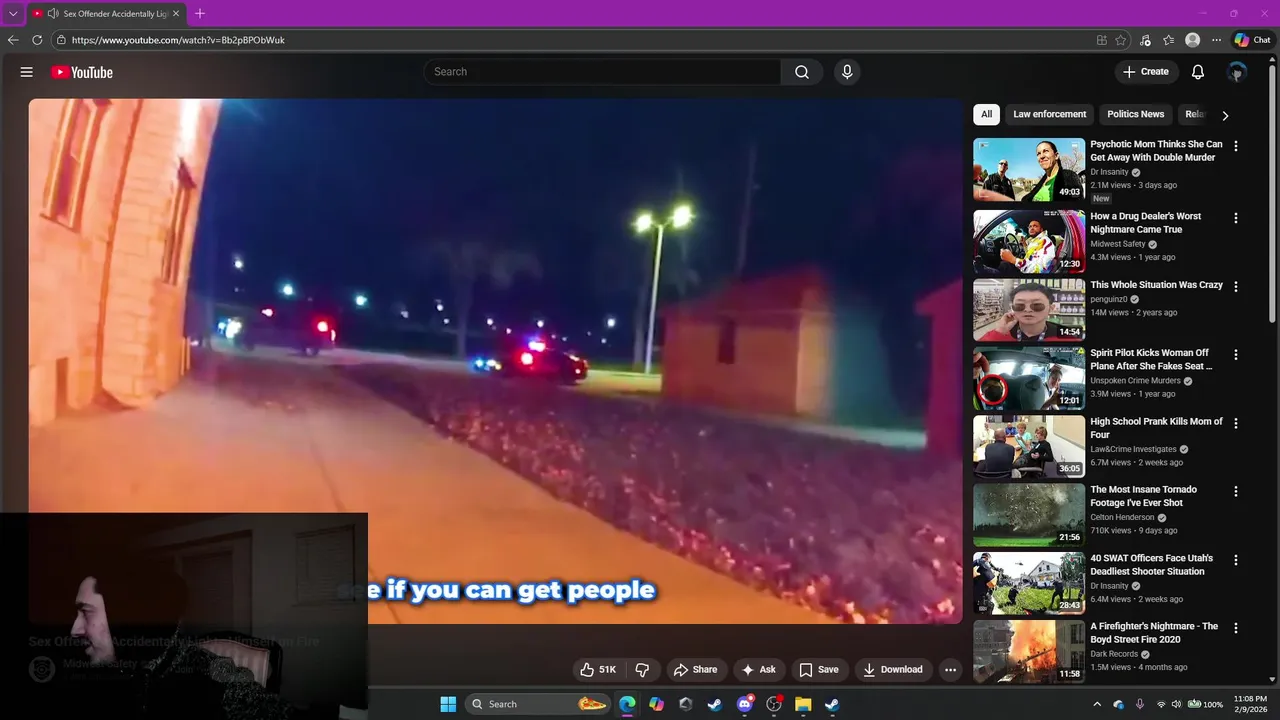Open Microsoft Edge from the taskbar
This screenshot has width=1280, height=720.
[627, 704]
